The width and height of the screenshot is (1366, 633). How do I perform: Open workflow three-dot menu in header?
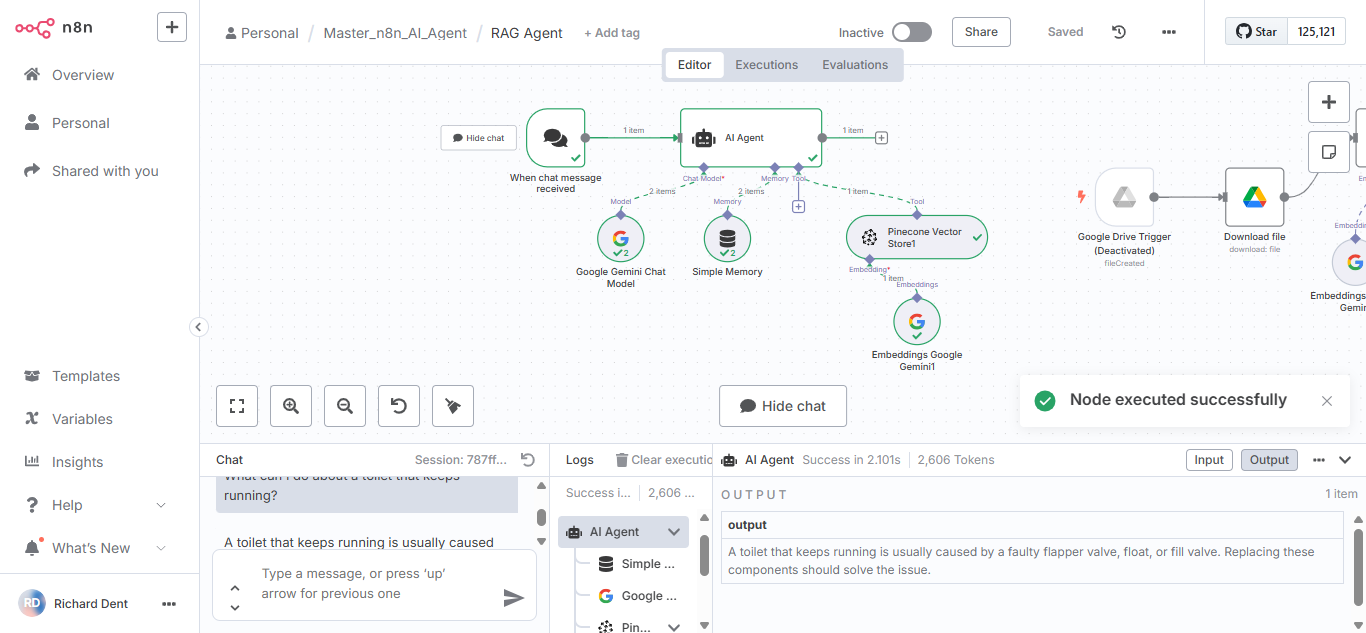click(1169, 32)
